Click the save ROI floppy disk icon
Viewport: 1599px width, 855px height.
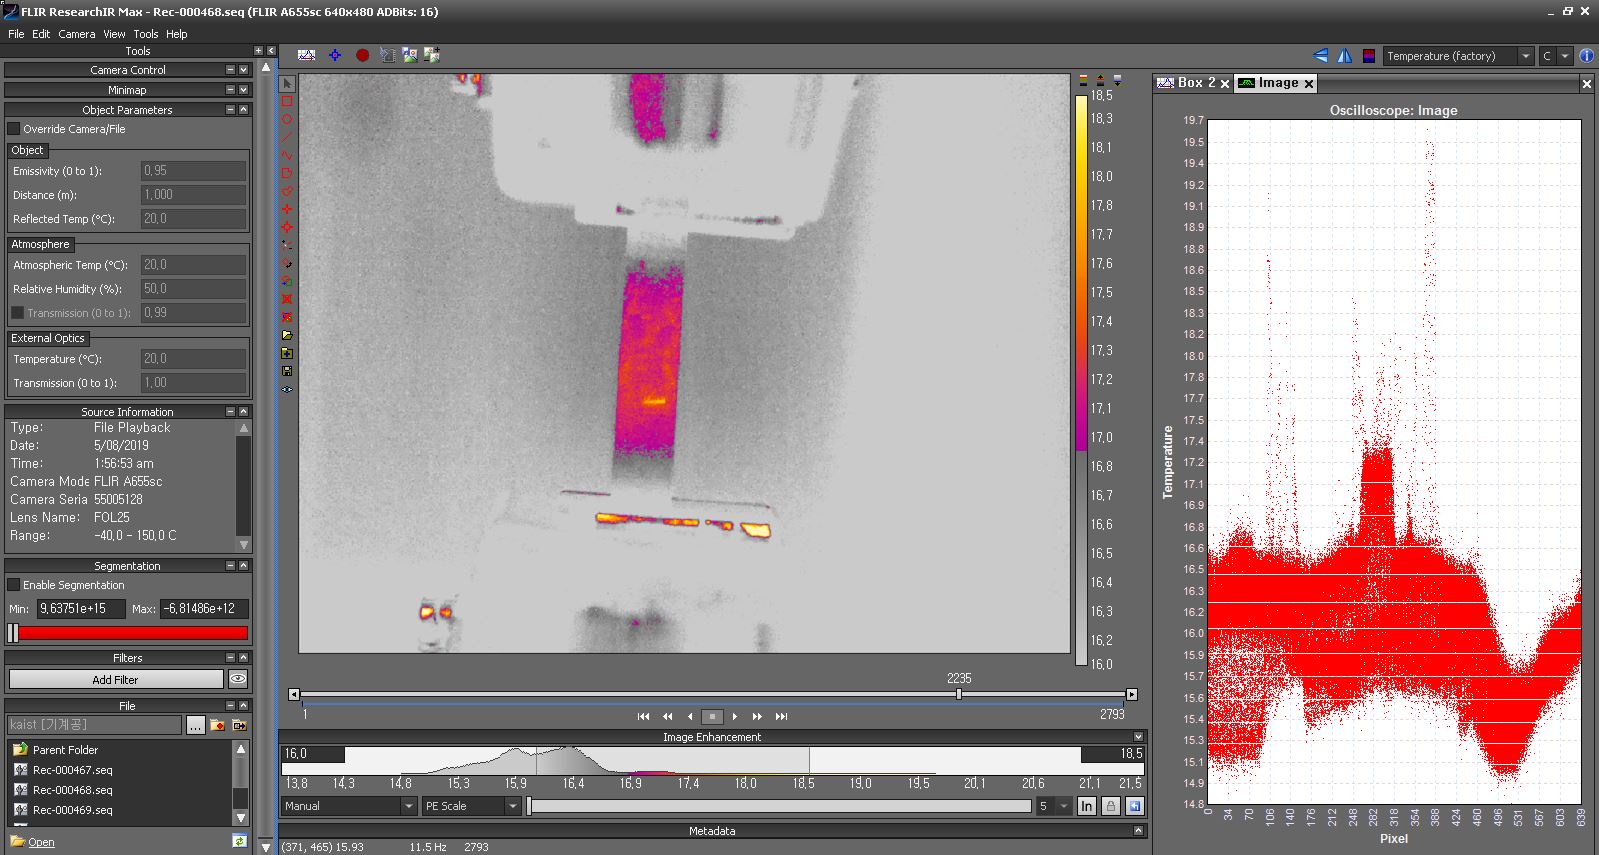point(287,371)
